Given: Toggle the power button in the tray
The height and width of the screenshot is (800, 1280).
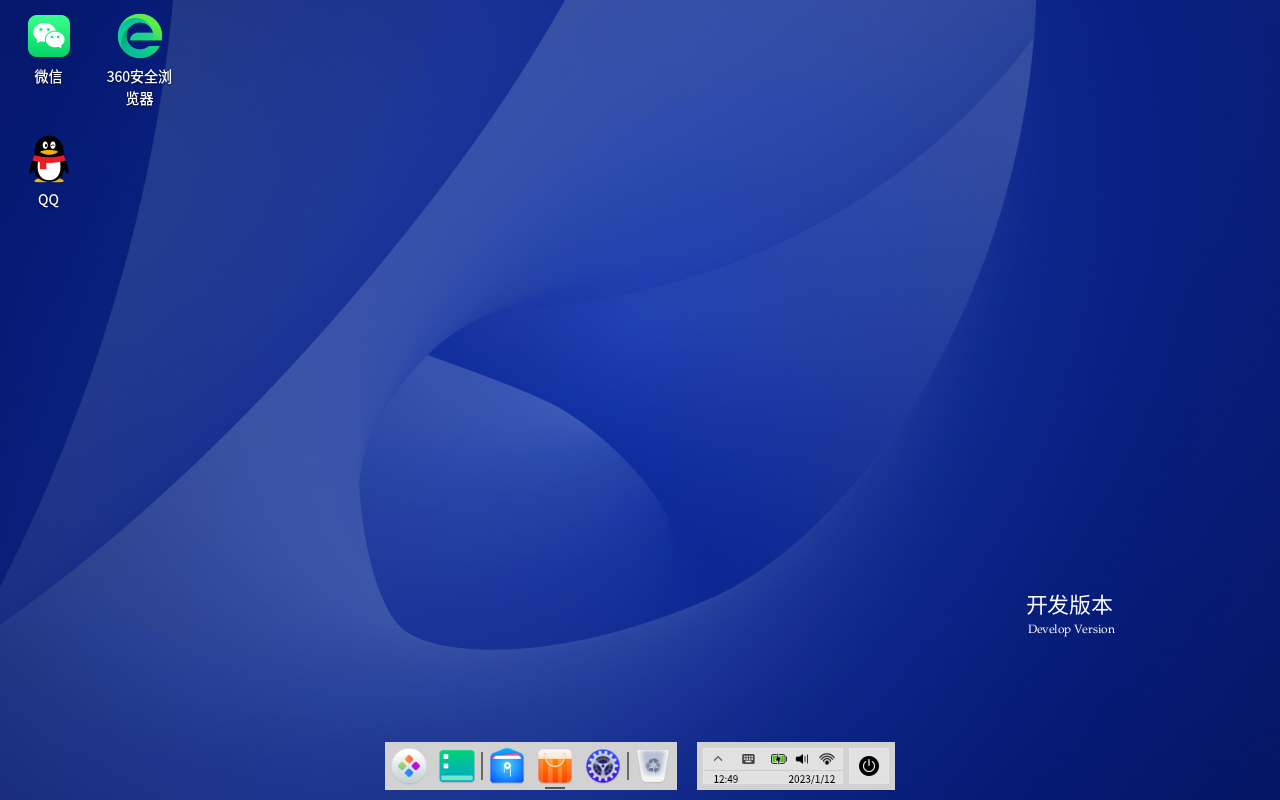Looking at the screenshot, I should click(868, 766).
